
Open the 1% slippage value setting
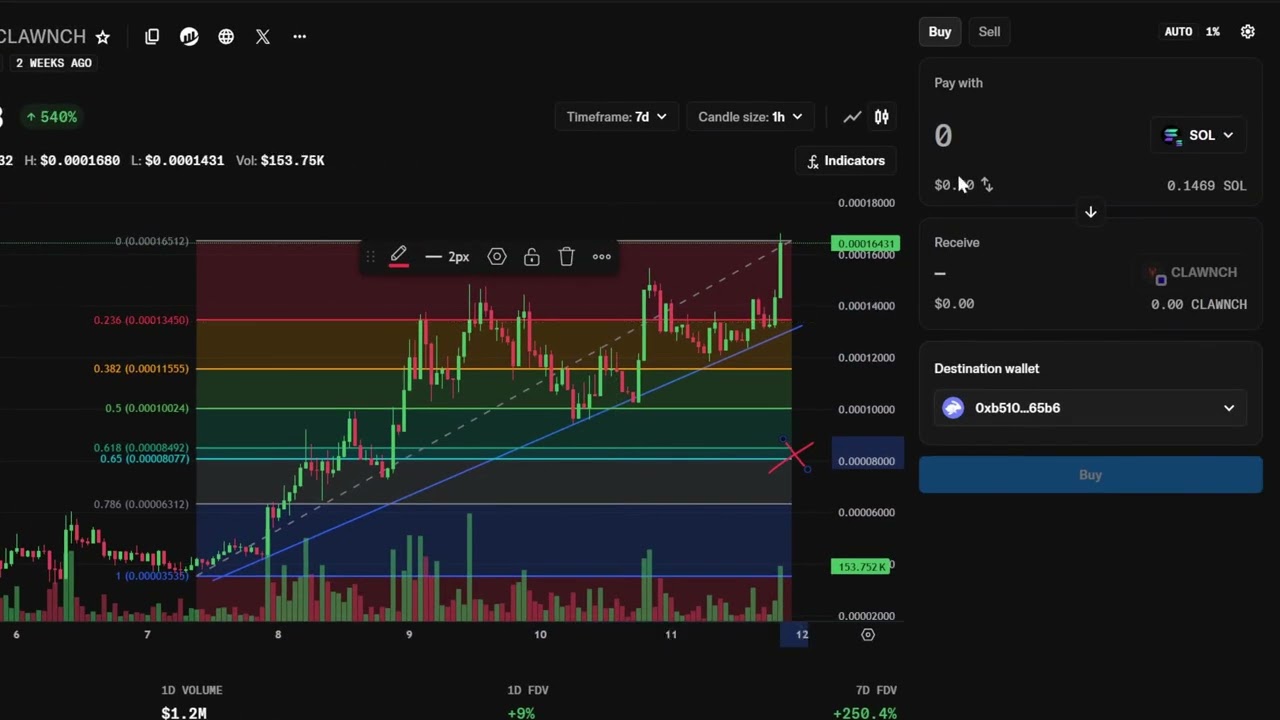pyautogui.click(x=1212, y=32)
